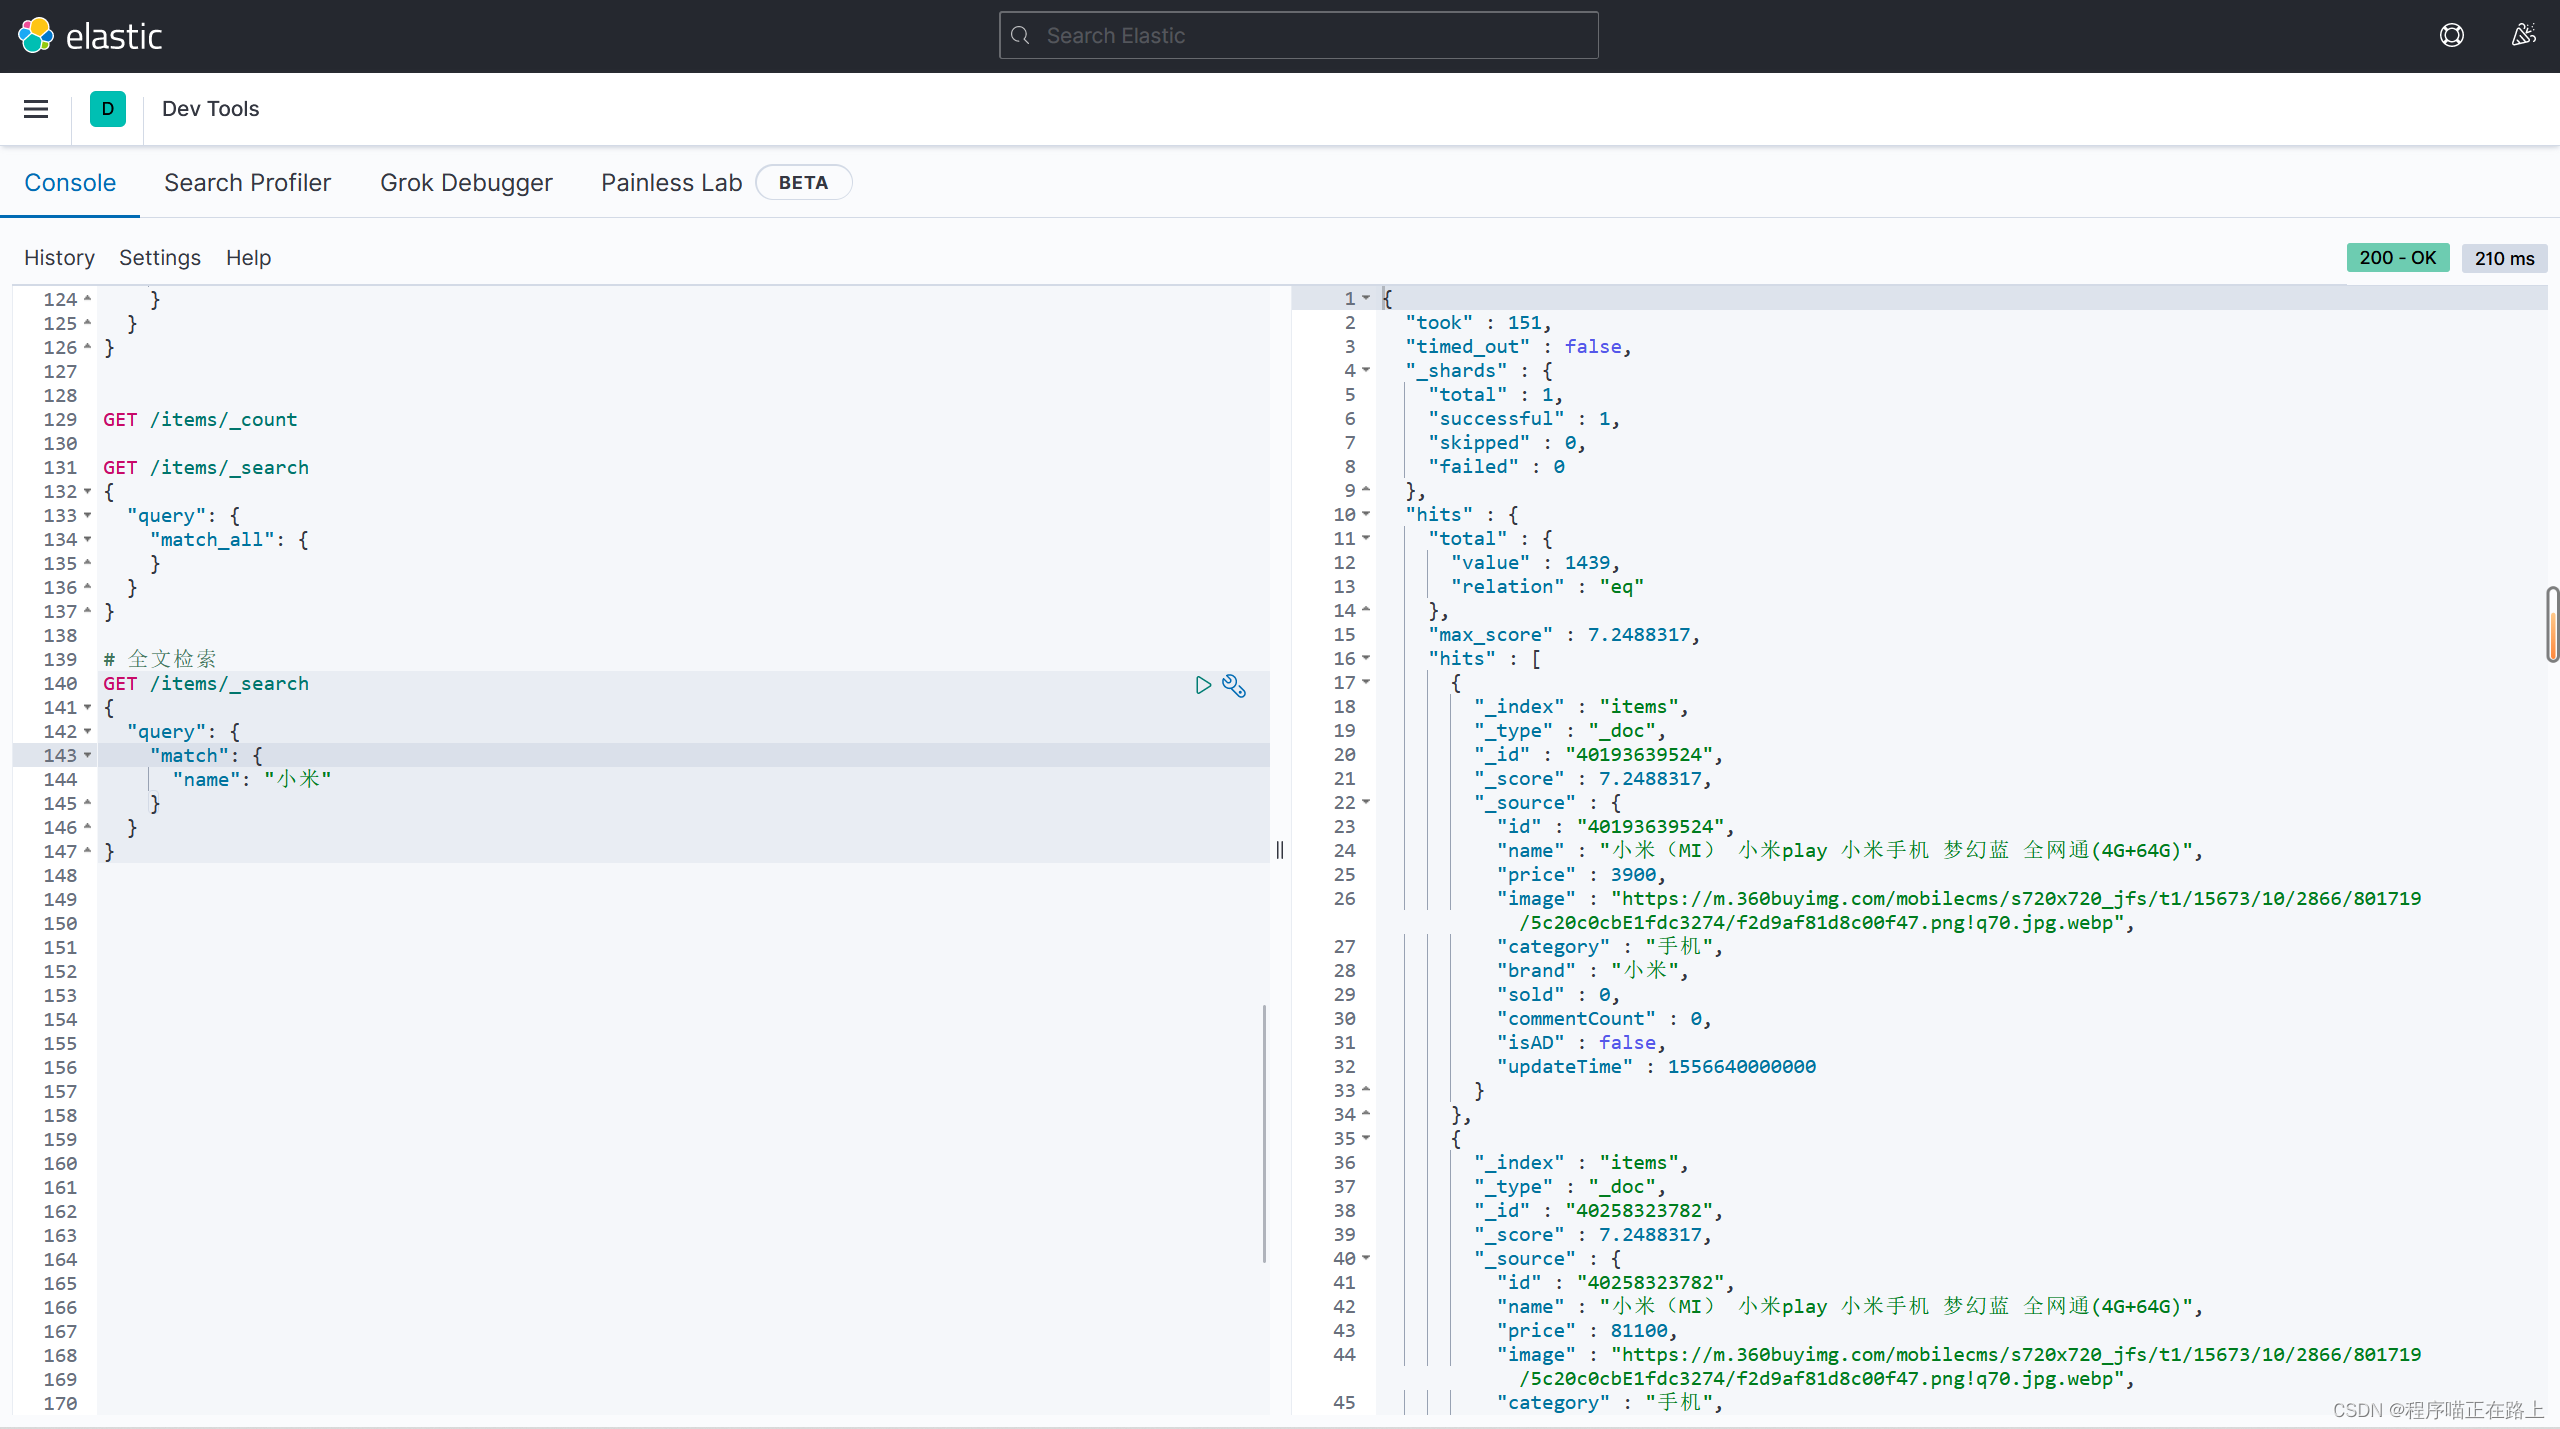
Task: Click the panel resize divider handle
Action: tap(1280, 850)
